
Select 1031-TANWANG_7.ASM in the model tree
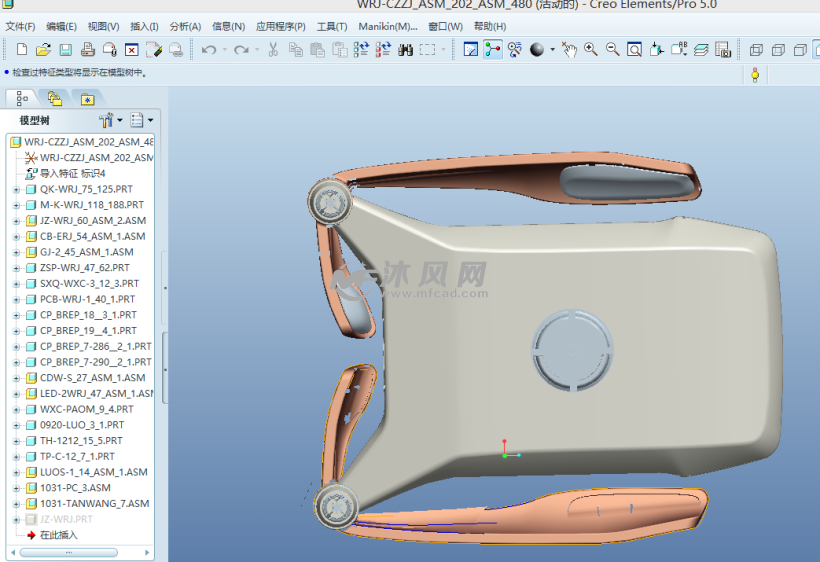[x=94, y=504]
